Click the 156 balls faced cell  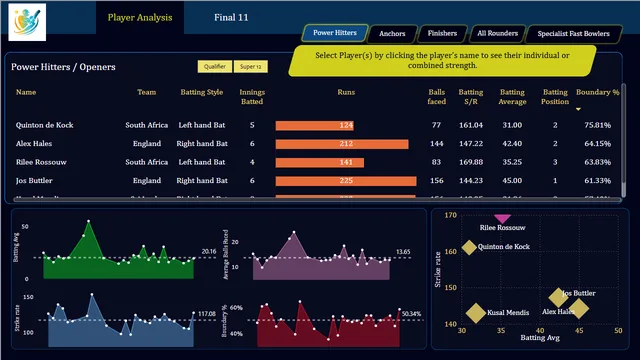437,180
